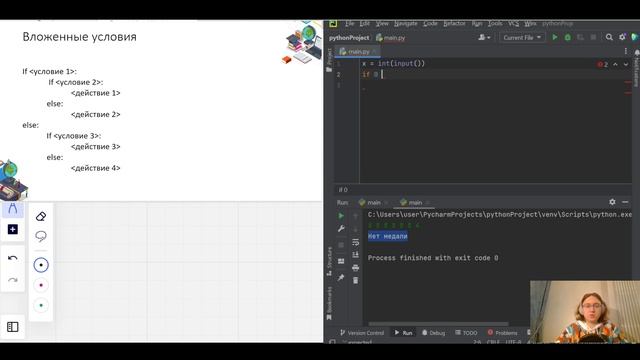Open the Run tool window tab

pos(403,333)
